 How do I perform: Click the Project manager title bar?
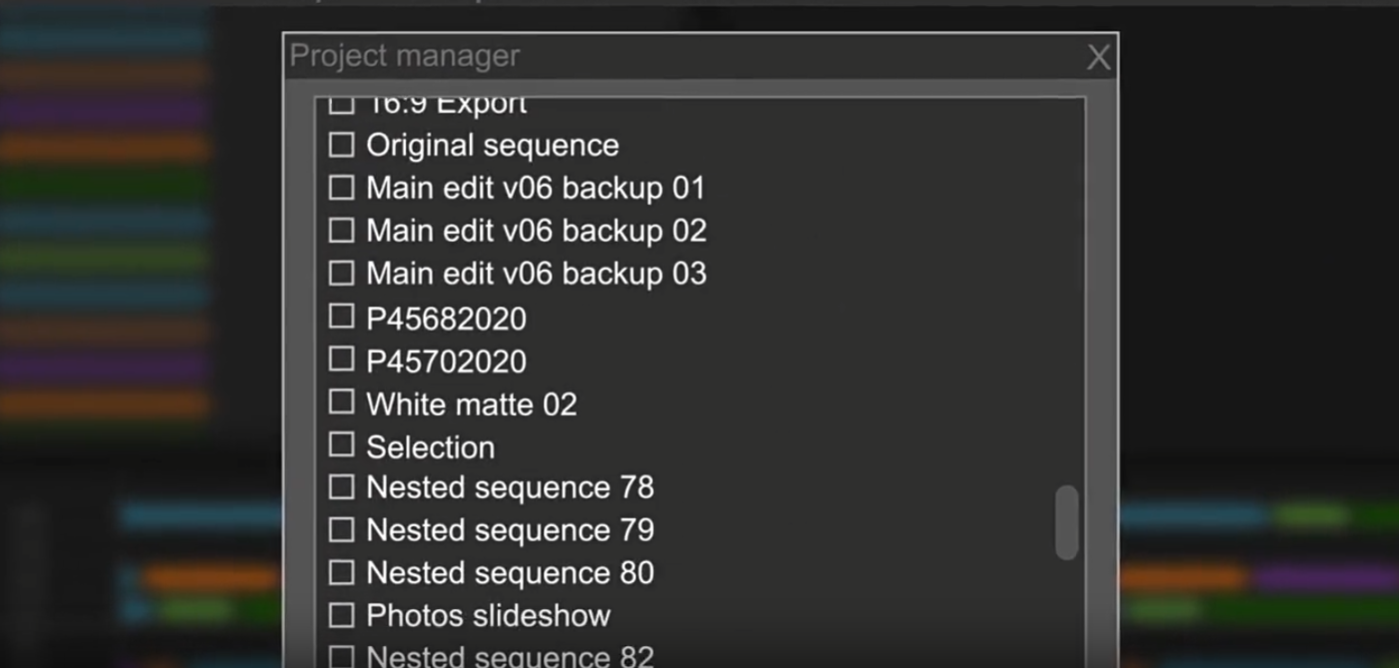pyautogui.click(x=680, y=56)
